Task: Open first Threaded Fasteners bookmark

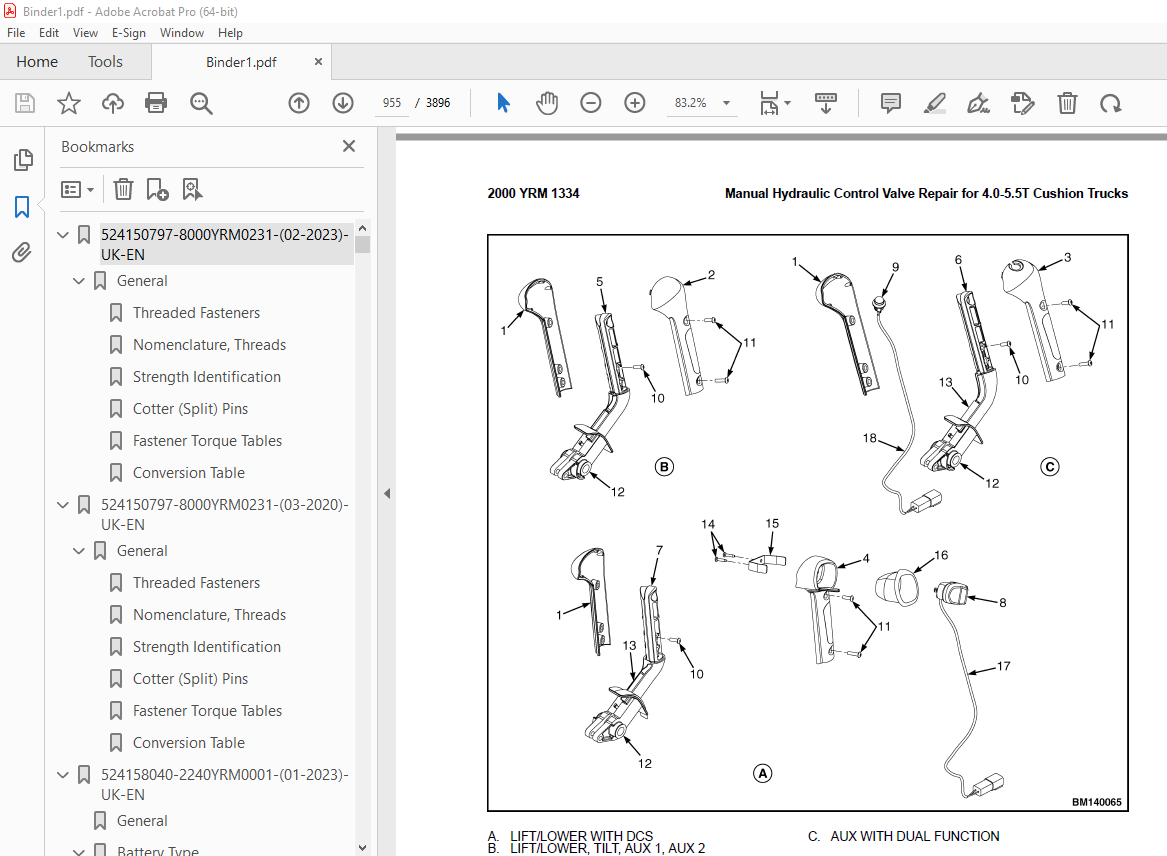Action: pos(196,313)
